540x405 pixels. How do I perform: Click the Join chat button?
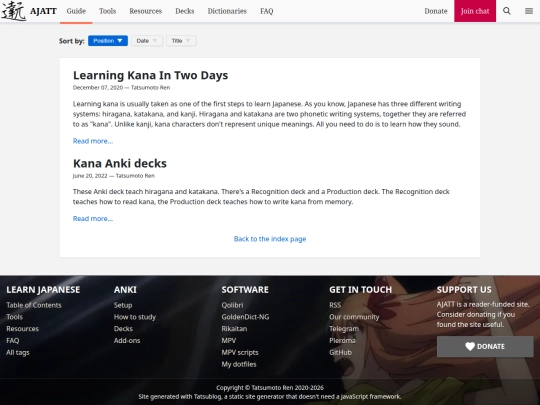click(475, 11)
